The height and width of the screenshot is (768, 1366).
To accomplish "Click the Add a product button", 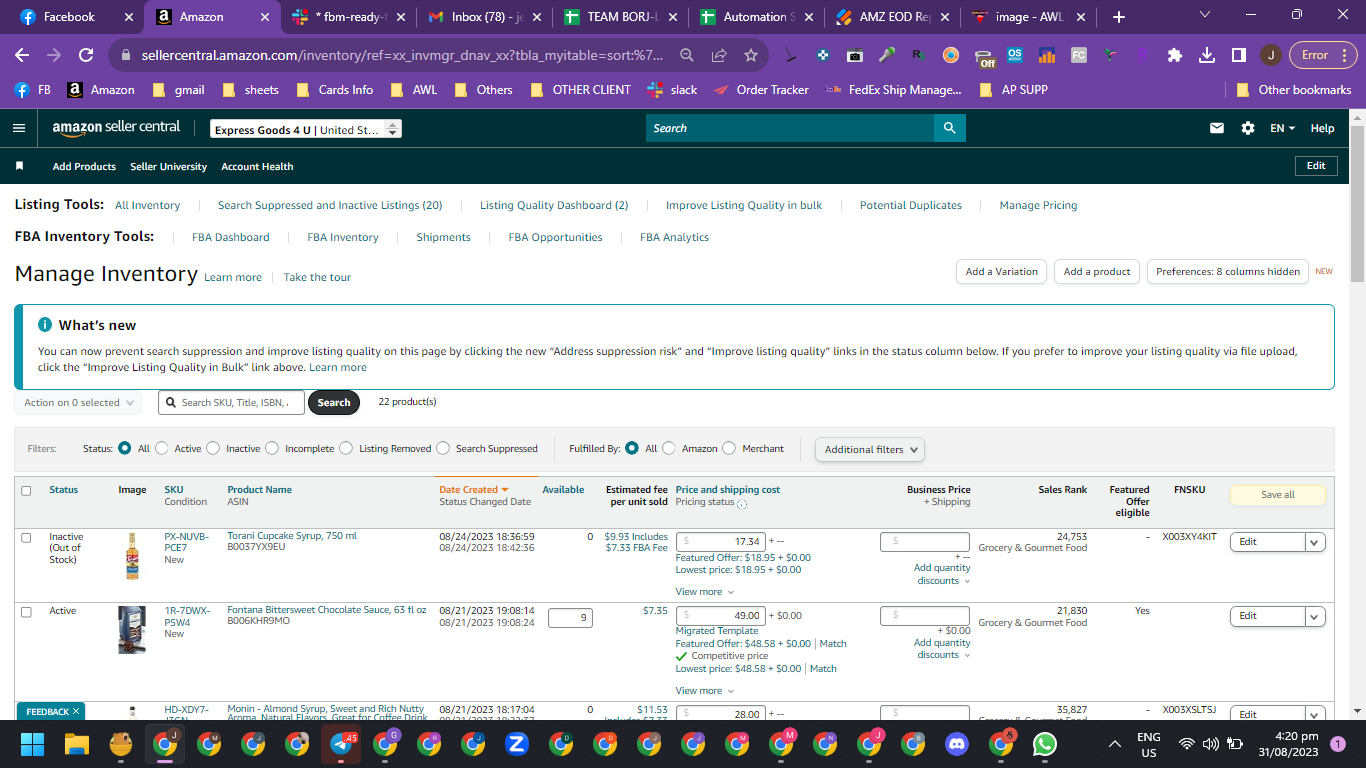I will tap(1097, 272).
